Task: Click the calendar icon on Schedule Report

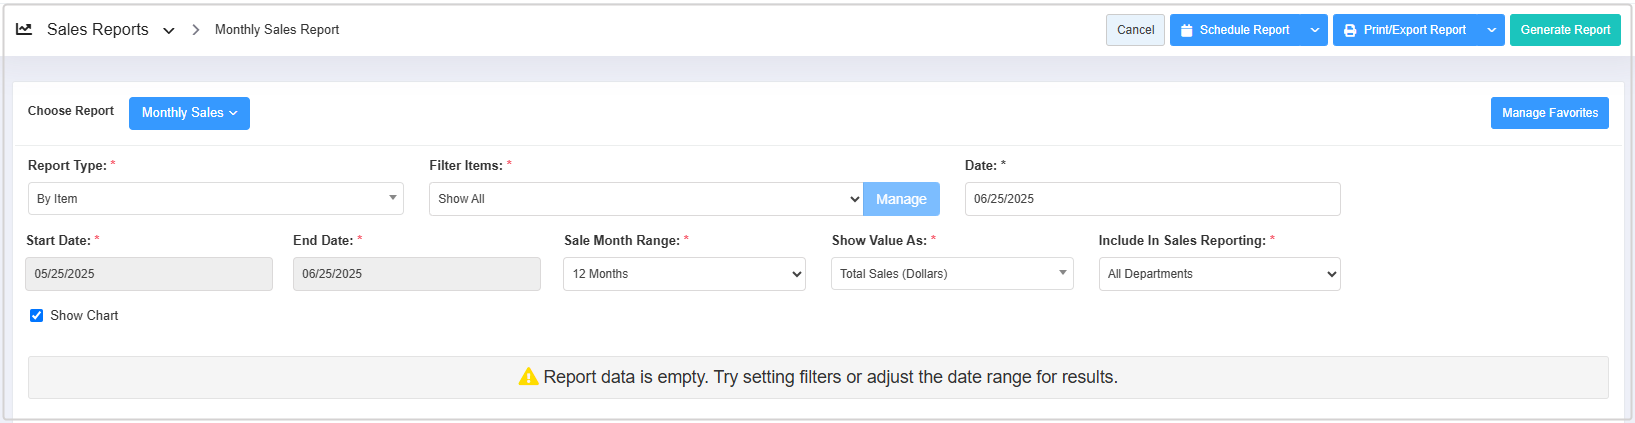Action: point(1186,30)
